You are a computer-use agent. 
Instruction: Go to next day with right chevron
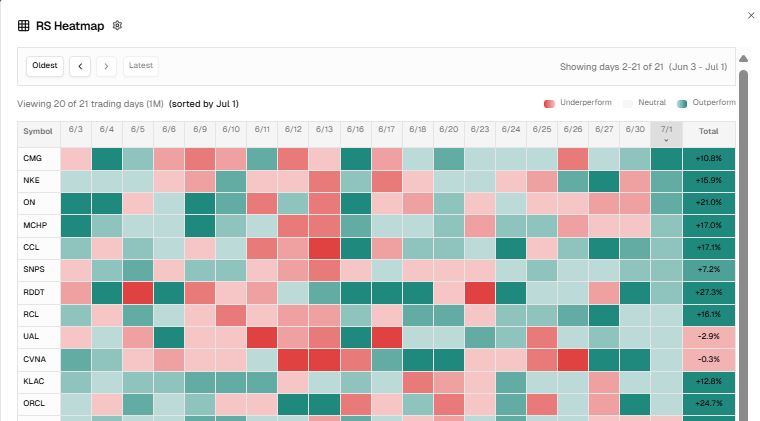coord(106,66)
